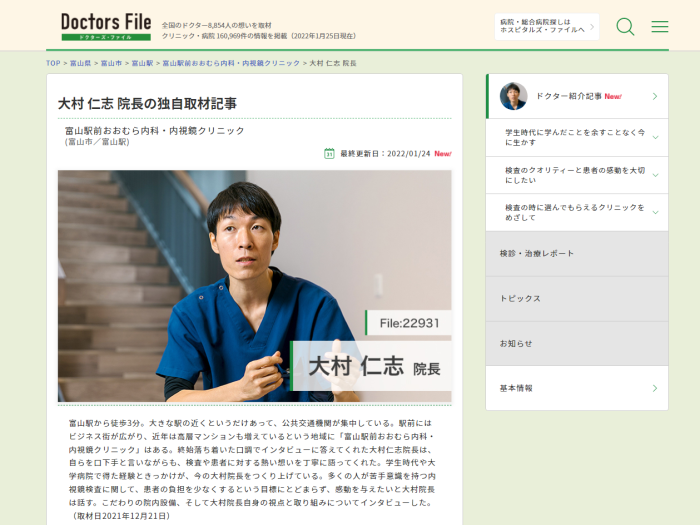Click the Doctors File logo

[x=106, y=26]
